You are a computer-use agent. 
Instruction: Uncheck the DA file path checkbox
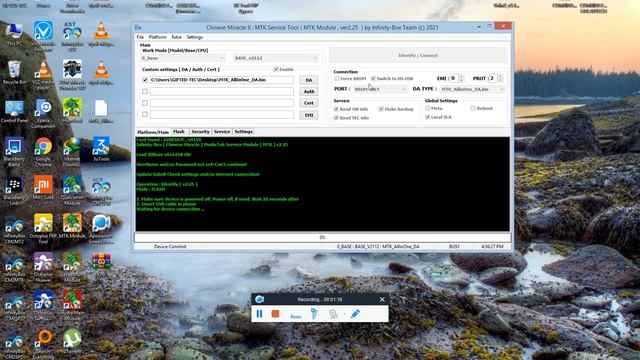point(145,80)
